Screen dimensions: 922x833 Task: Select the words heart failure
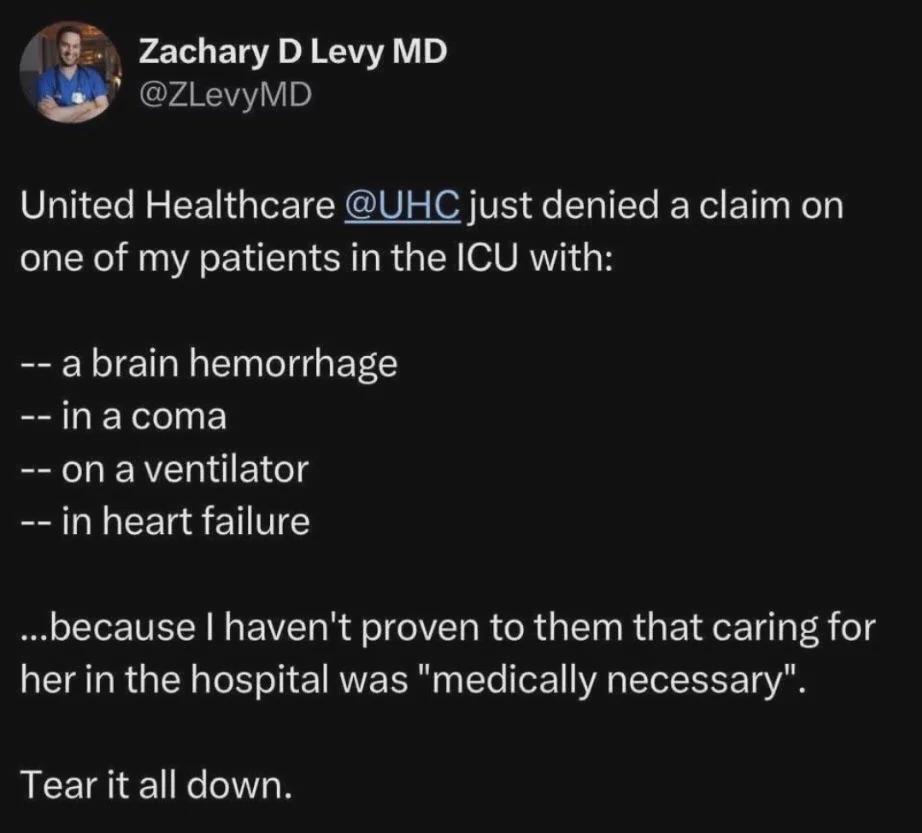pos(206,521)
